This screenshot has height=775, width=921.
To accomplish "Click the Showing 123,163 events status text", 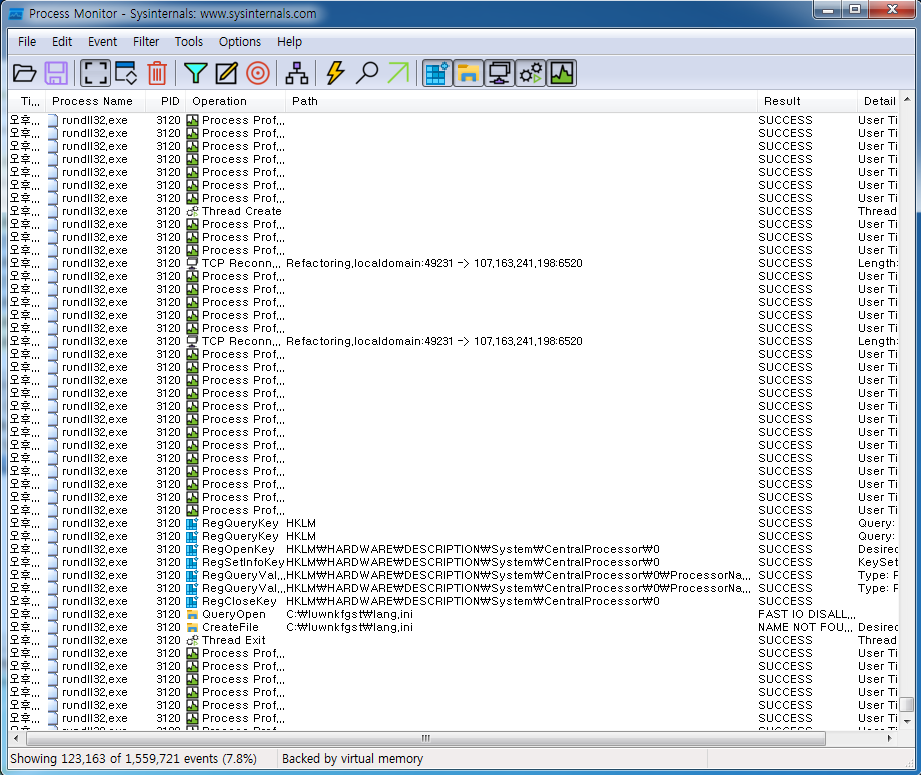I will click(x=133, y=759).
